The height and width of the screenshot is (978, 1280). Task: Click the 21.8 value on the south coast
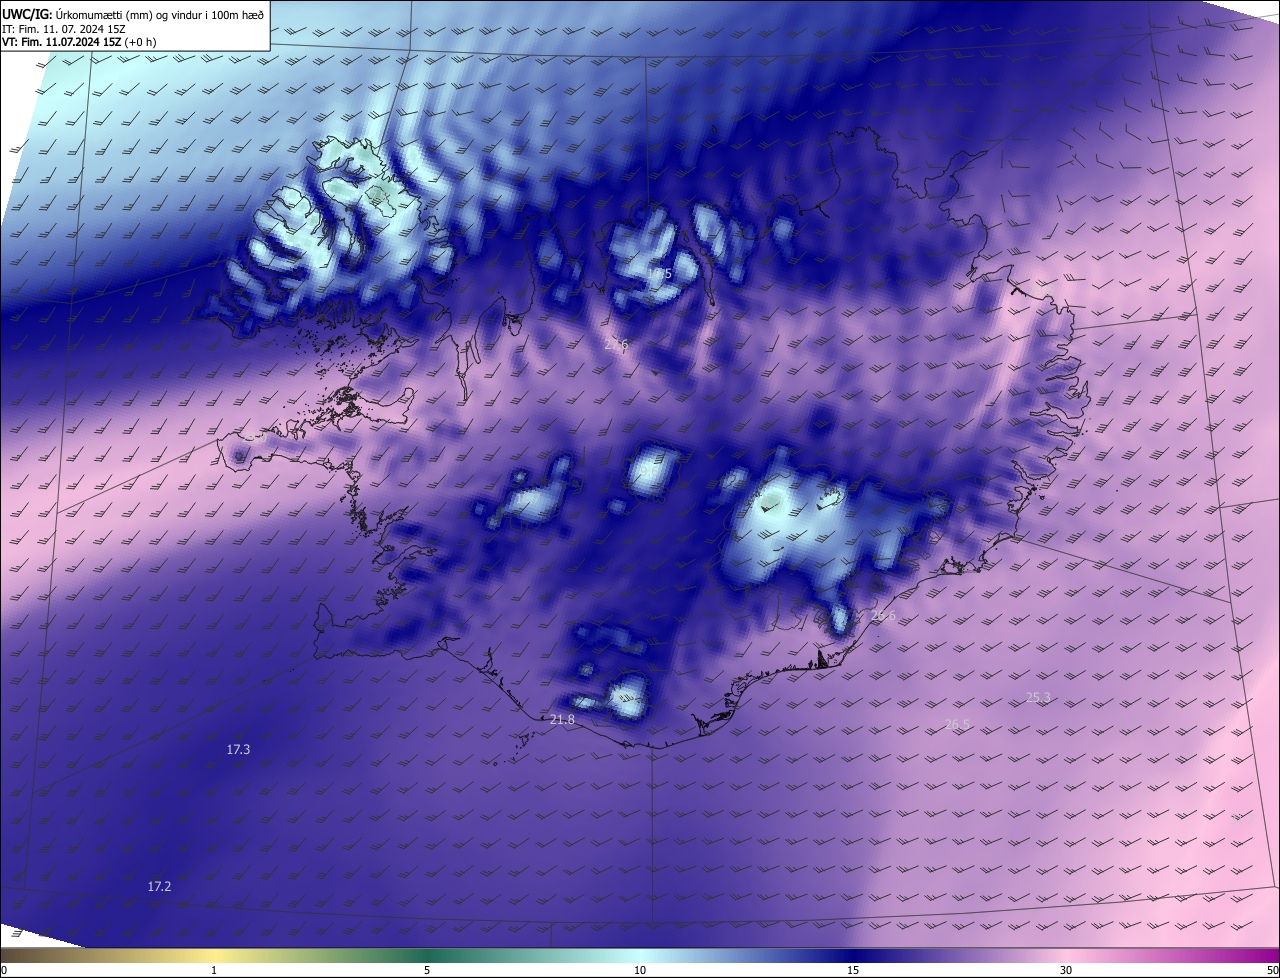(562, 720)
